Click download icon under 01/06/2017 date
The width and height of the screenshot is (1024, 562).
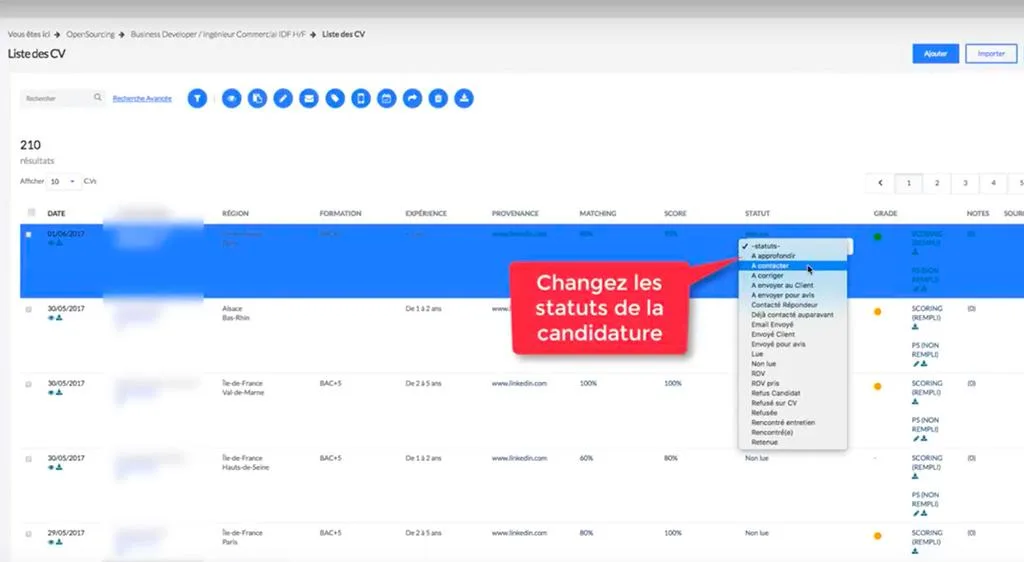[59, 243]
